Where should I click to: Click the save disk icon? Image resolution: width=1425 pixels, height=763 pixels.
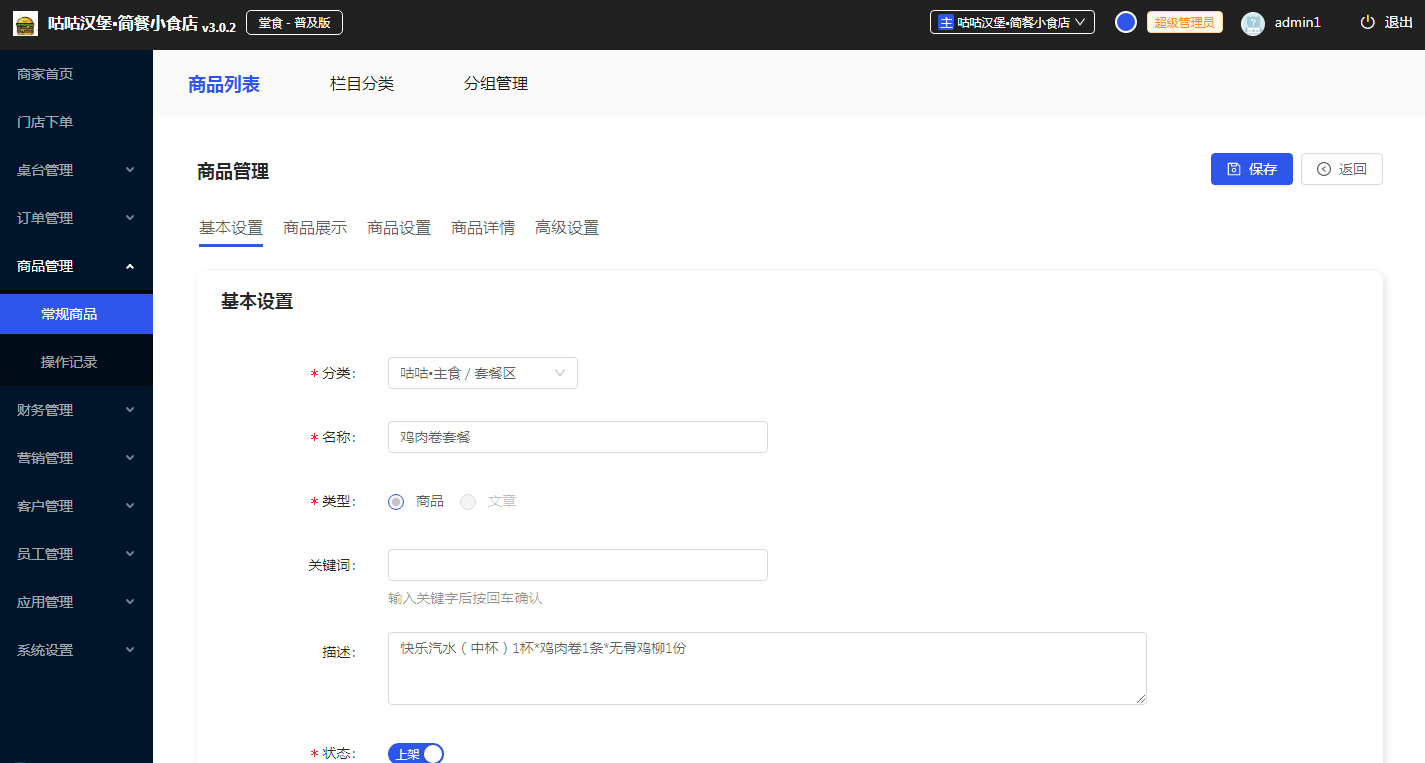point(1234,169)
